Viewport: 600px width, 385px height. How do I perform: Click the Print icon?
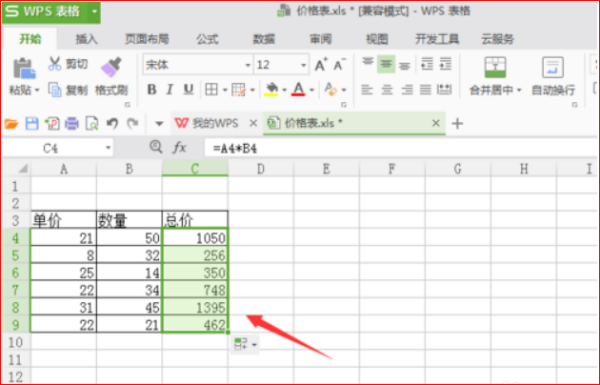(72, 124)
